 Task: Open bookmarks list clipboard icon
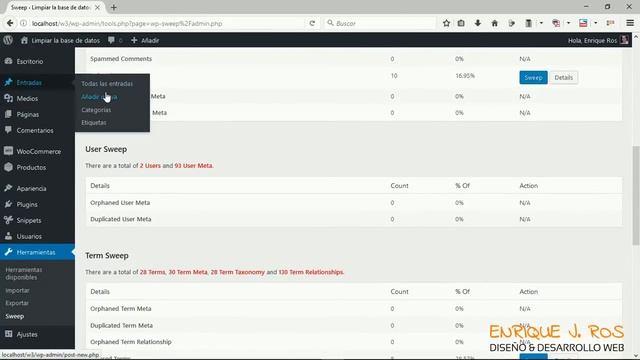(x=461, y=23)
